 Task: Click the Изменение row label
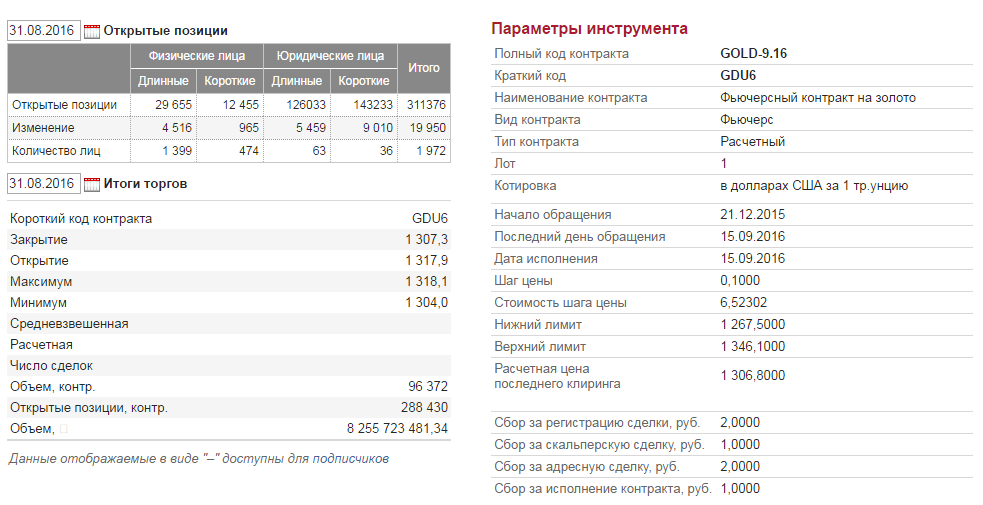pyautogui.click(x=43, y=128)
